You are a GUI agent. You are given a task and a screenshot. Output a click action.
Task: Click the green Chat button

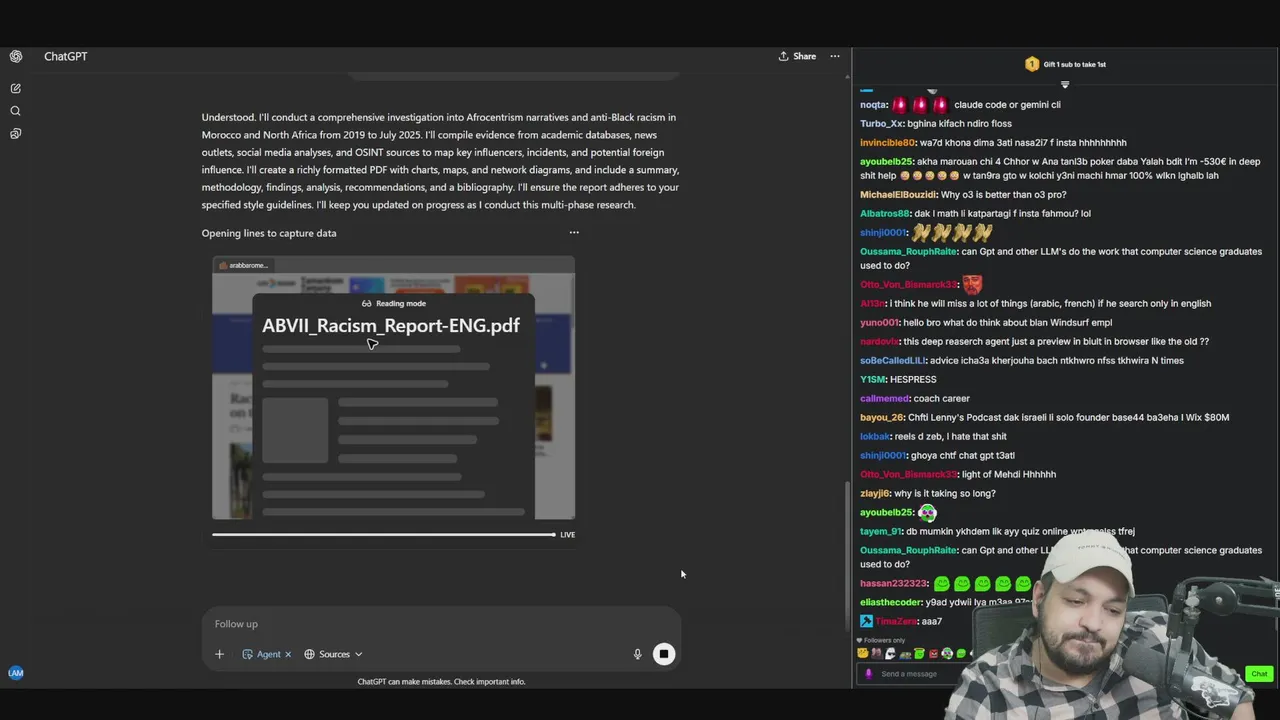[x=1259, y=674]
